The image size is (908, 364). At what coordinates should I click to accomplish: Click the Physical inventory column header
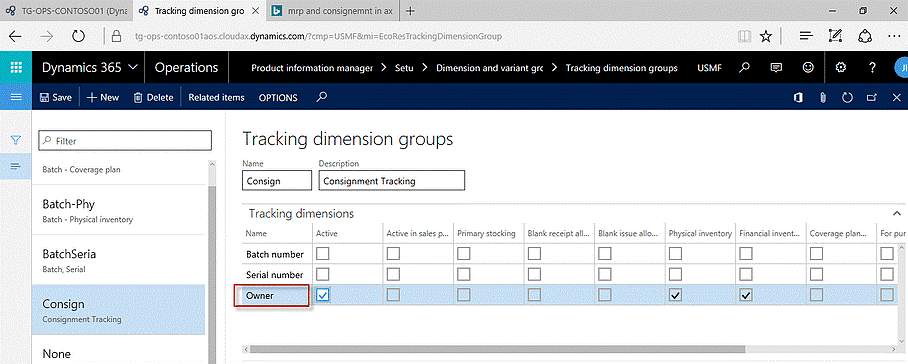point(700,234)
